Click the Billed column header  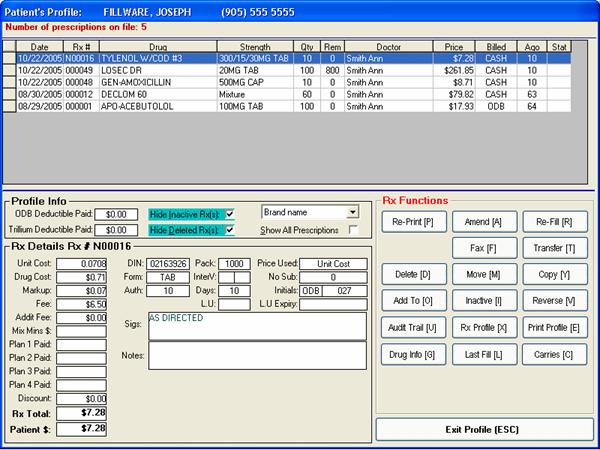(x=496, y=47)
